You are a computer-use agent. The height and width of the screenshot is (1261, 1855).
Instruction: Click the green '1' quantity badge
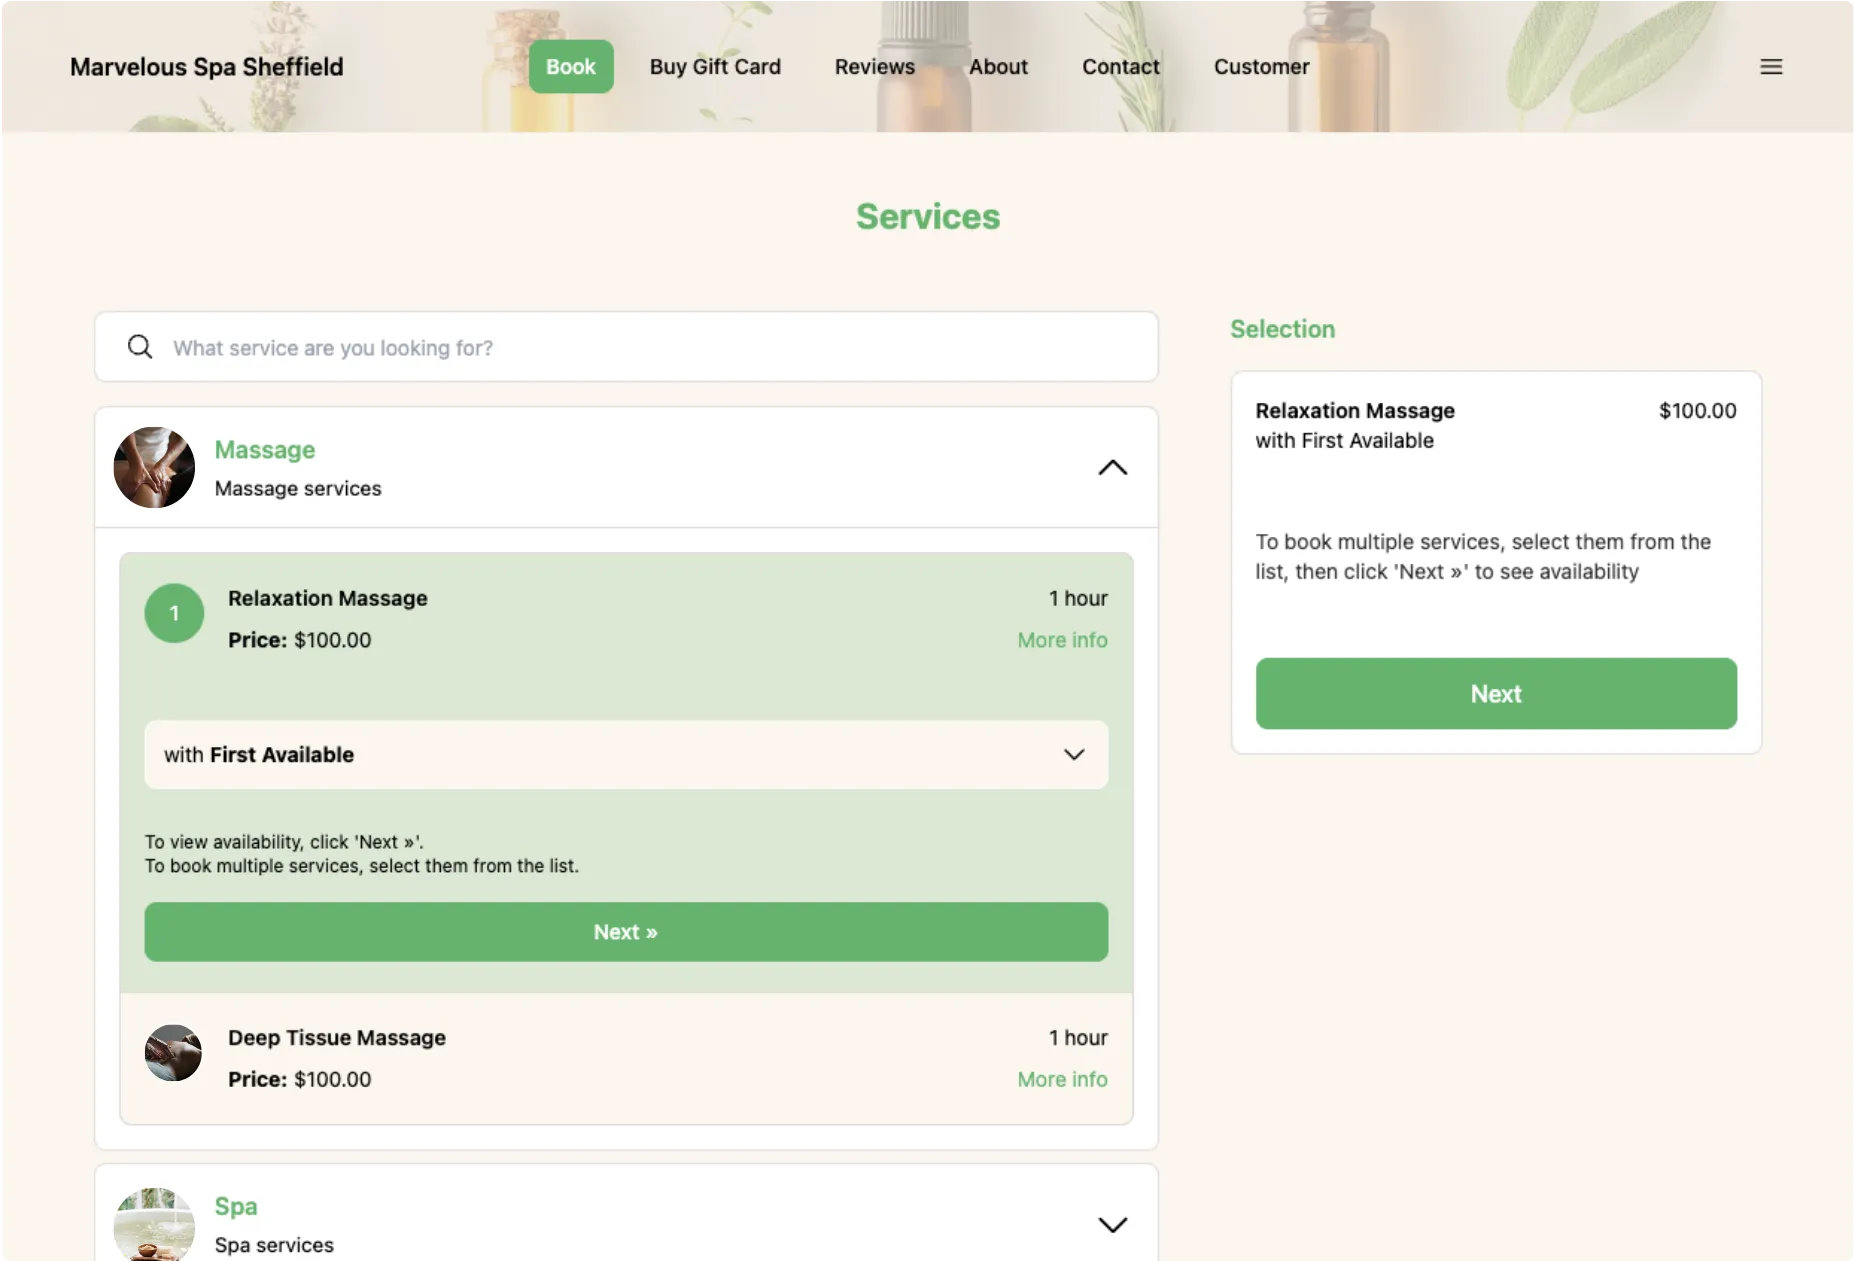click(173, 613)
